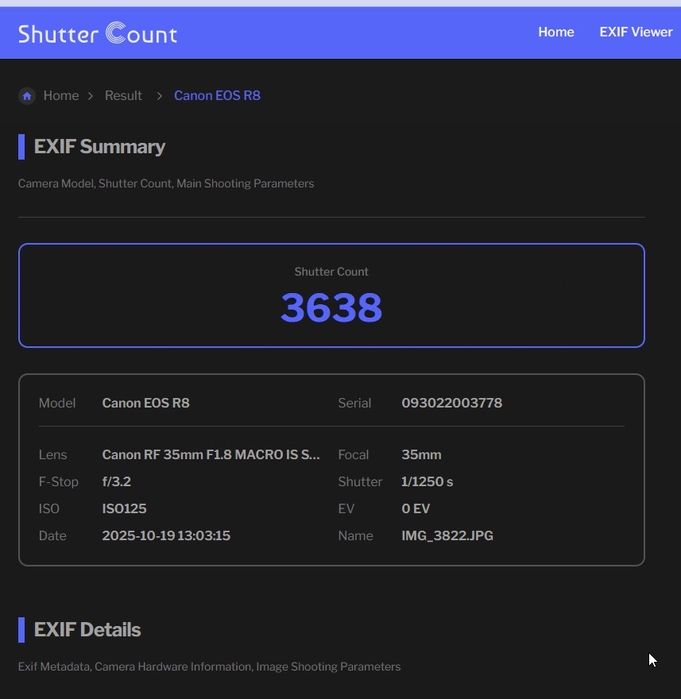Click shutter speed value 1/1250 s
Screen dimensions: 681x699
tap(427, 482)
